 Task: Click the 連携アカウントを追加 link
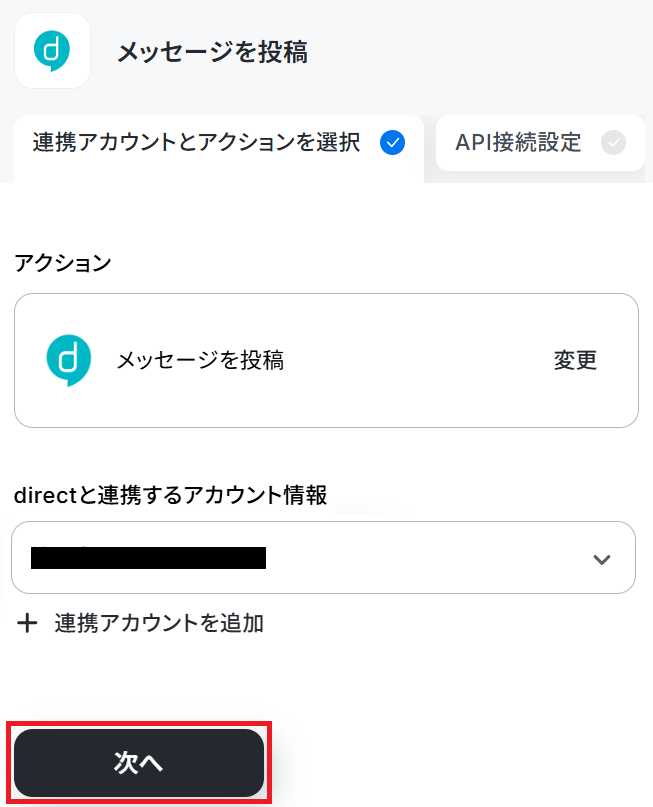159,623
